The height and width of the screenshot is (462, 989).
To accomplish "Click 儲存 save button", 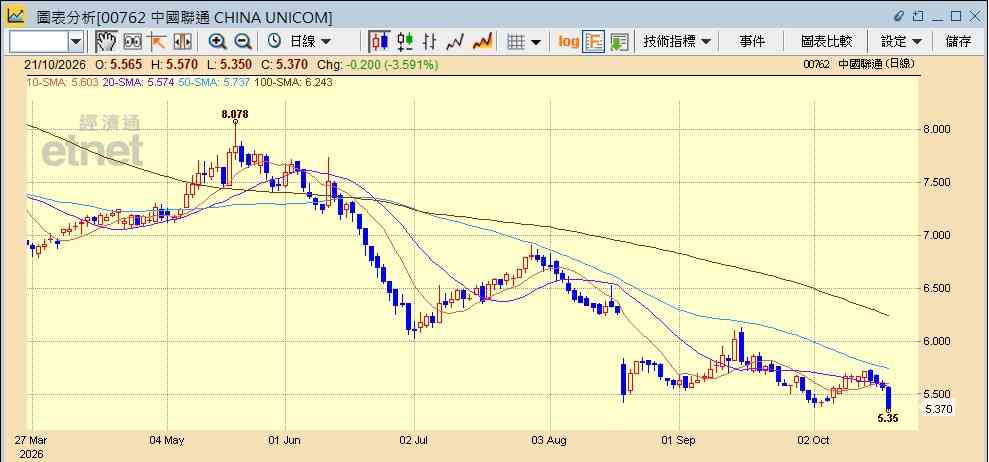I will (958, 42).
